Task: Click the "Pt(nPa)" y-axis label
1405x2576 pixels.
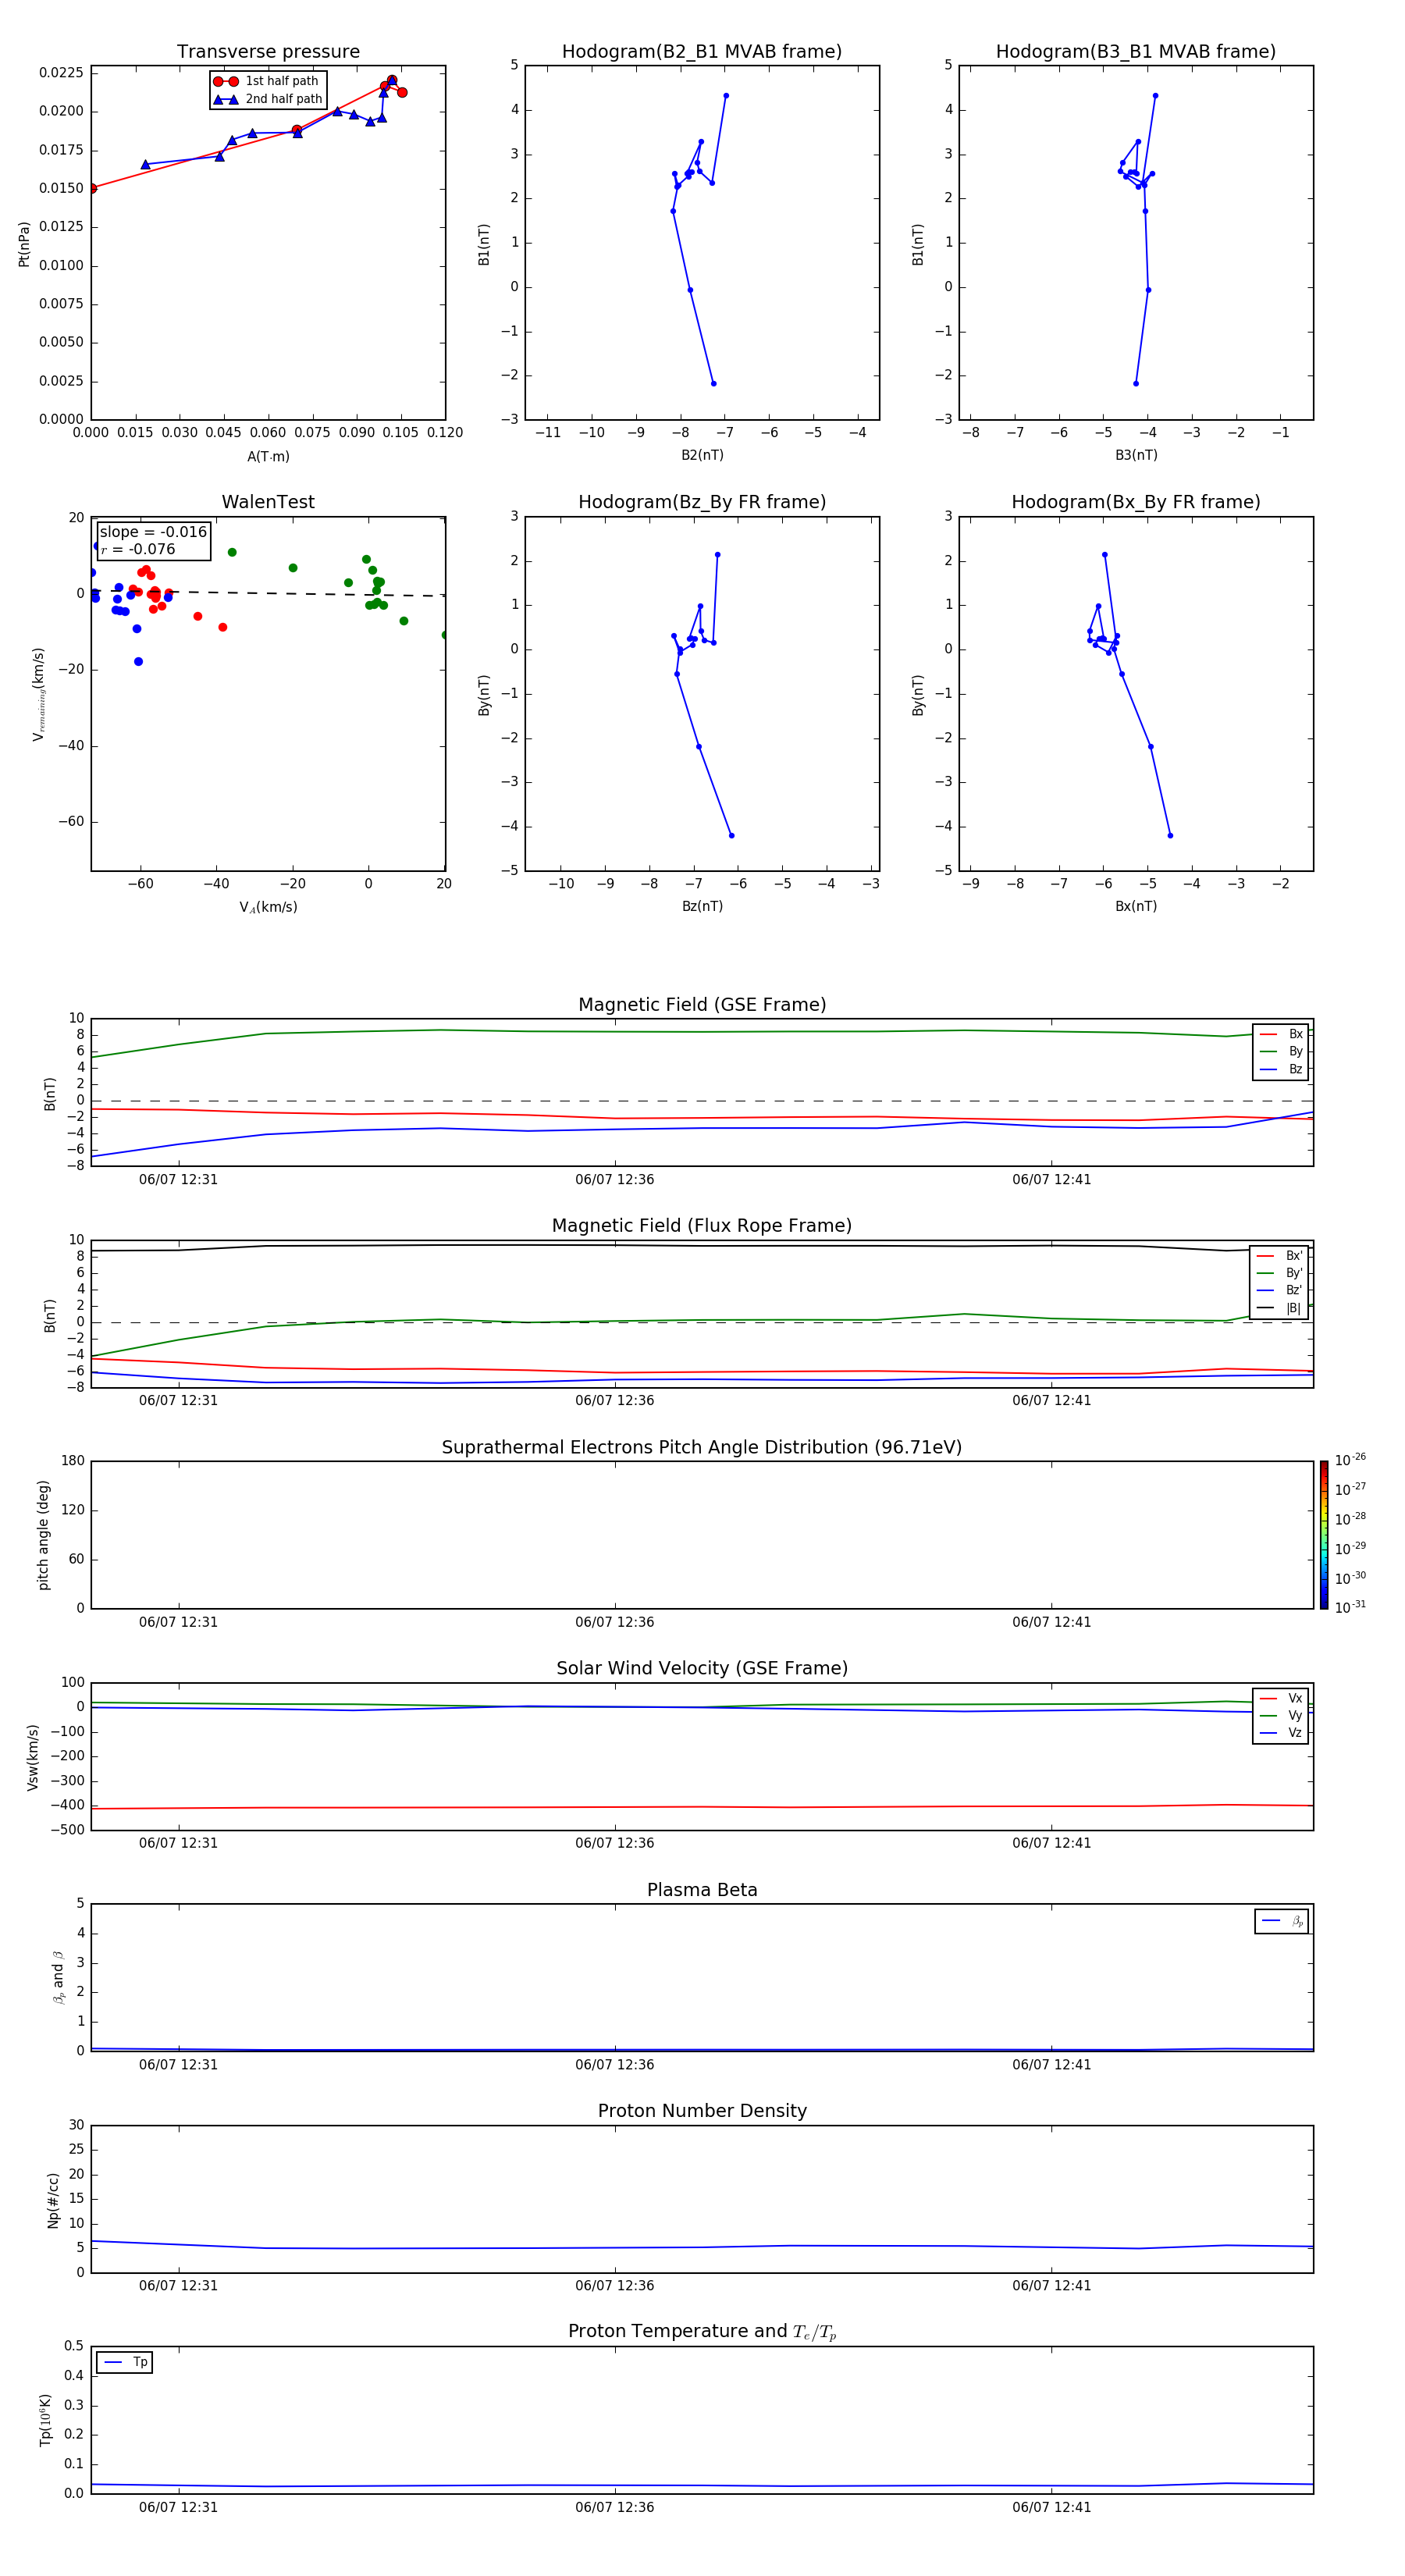Action: coord(24,243)
